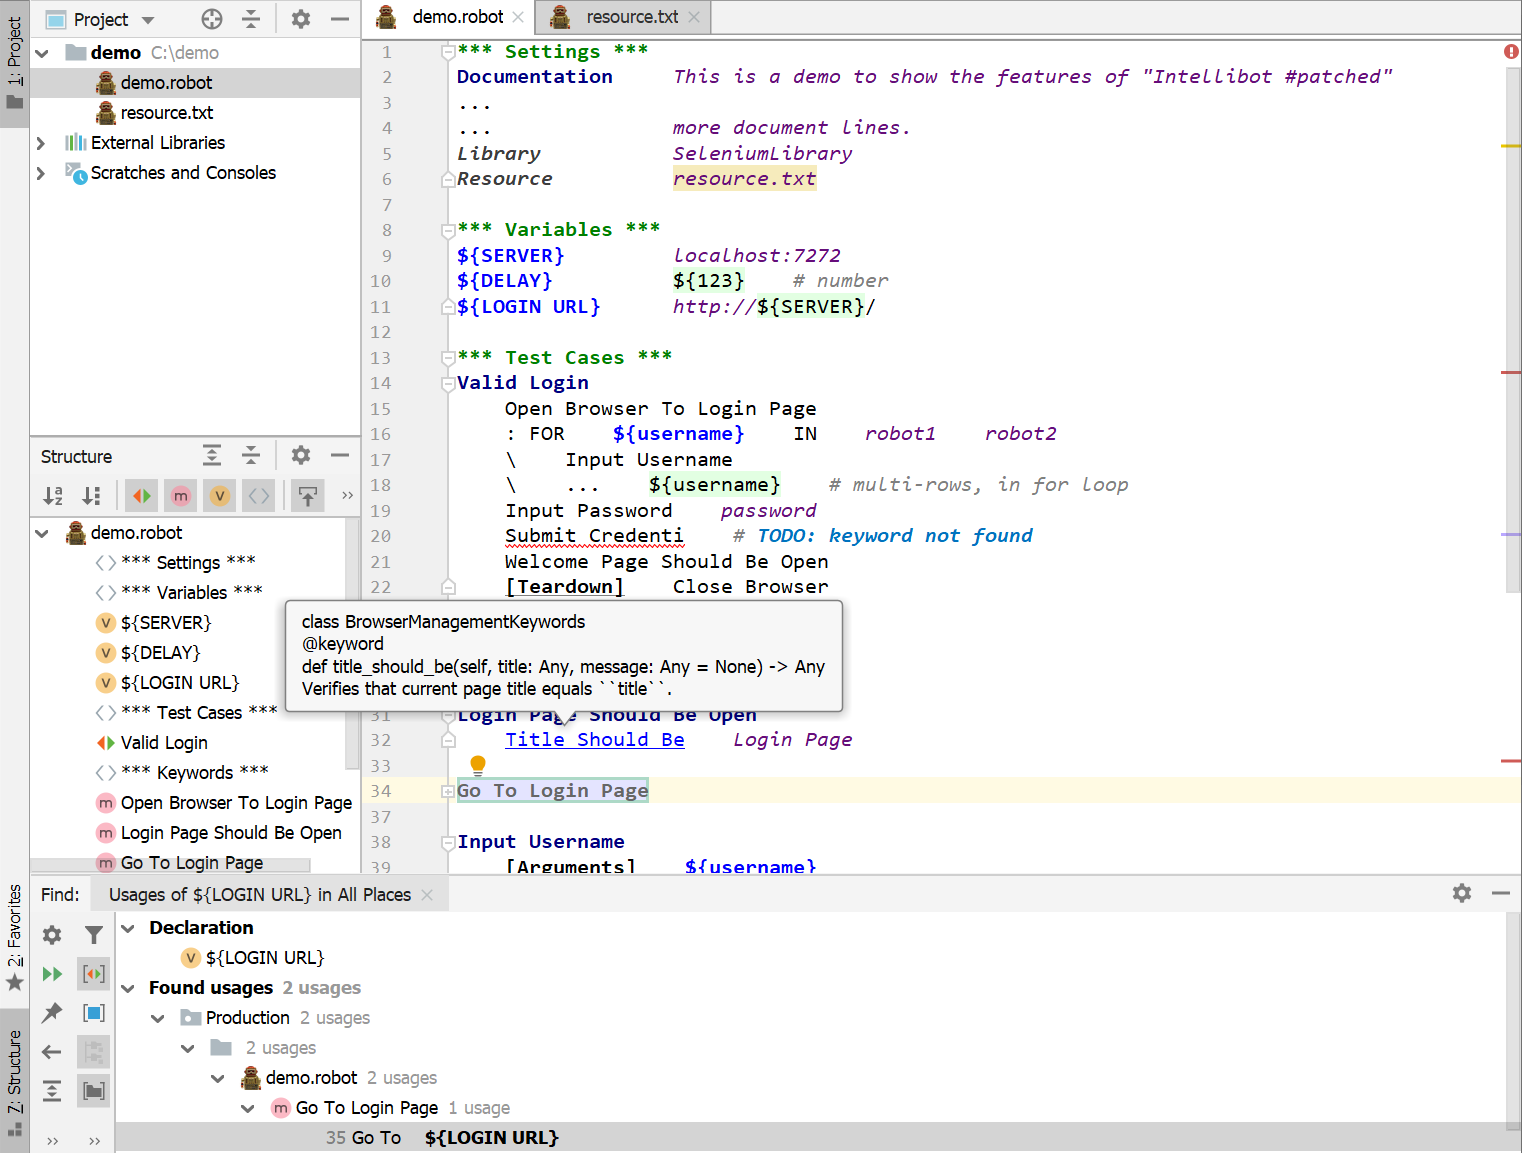Image resolution: width=1522 pixels, height=1153 pixels.
Task: Select resource.txt in Project tree
Action: click(166, 113)
